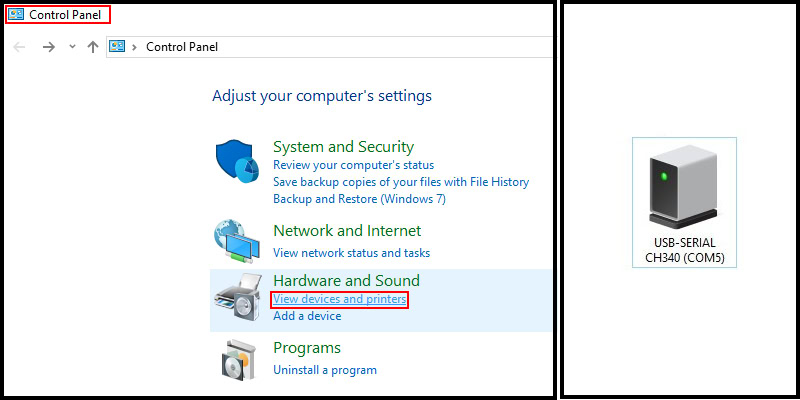This screenshot has width=800, height=400.
Task: Go up one level with Up arrow
Action: click(93, 47)
